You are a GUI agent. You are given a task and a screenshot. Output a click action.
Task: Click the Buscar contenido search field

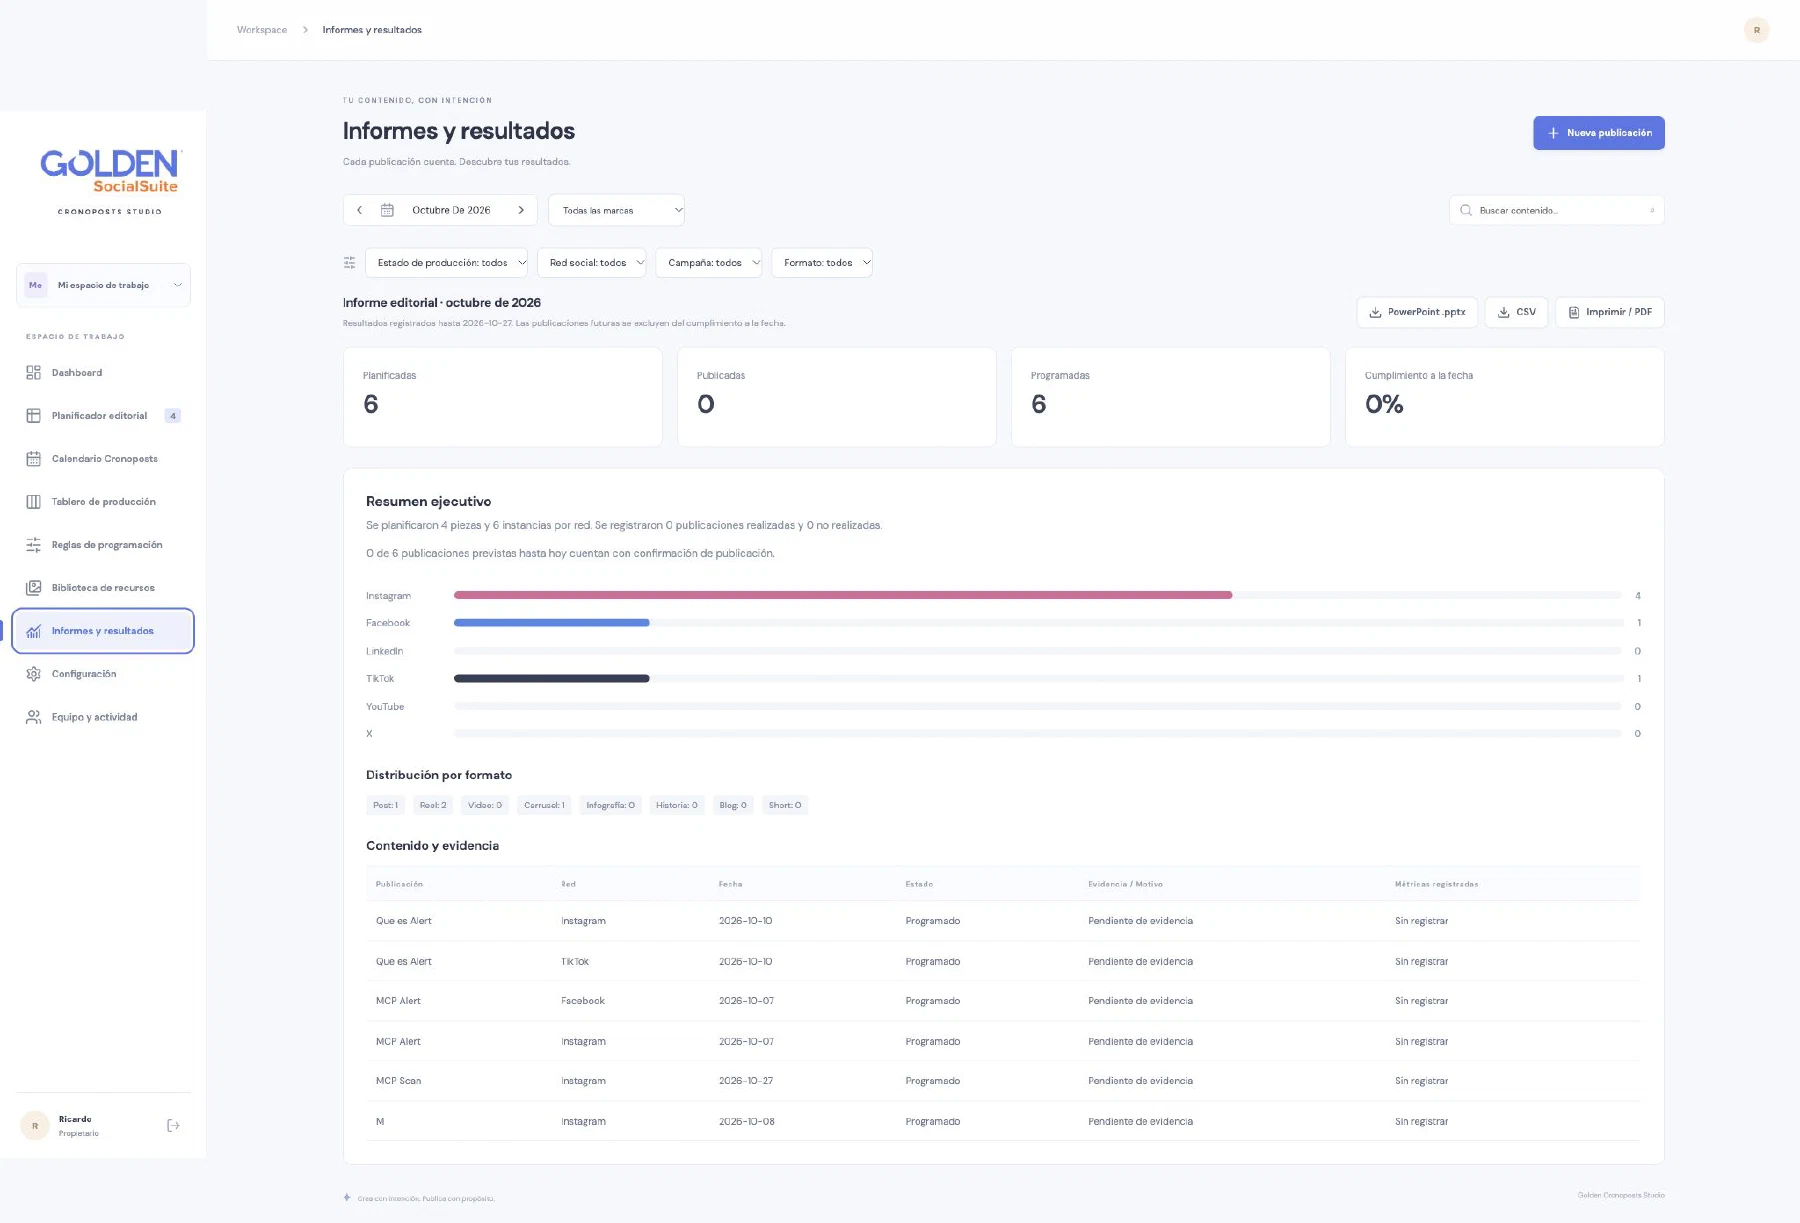(1556, 210)
